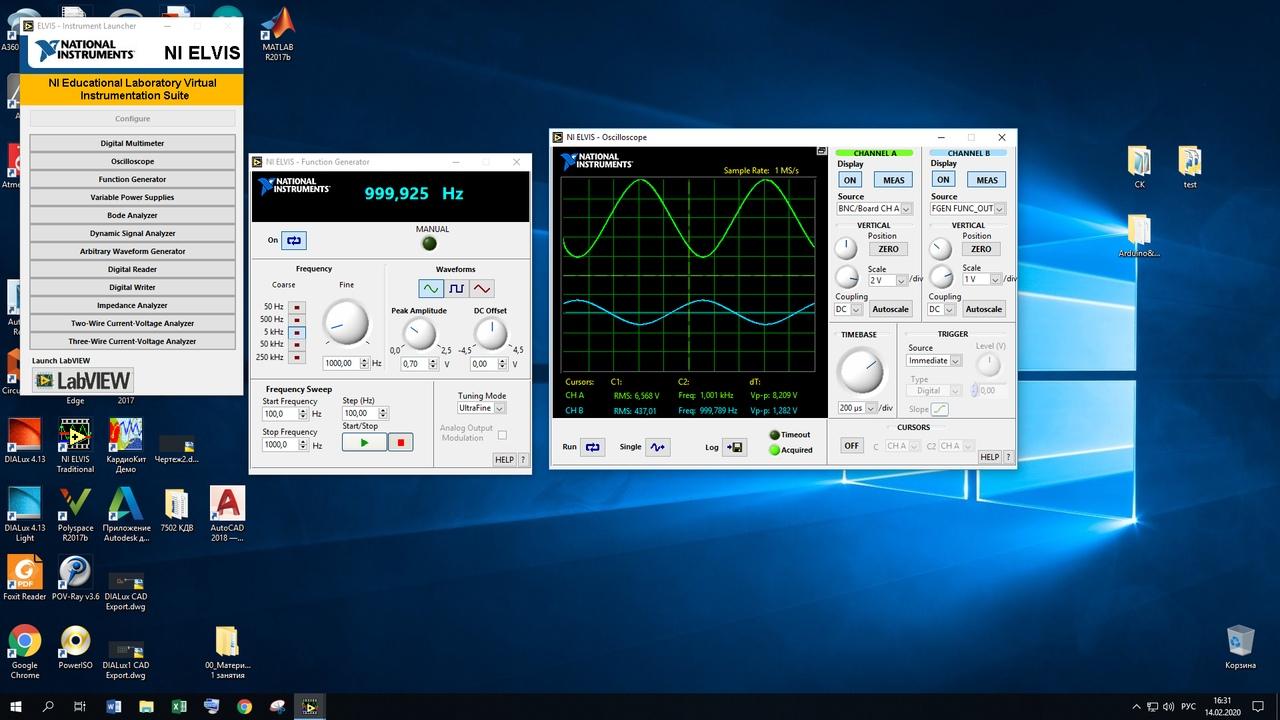Select the 500 Hz coarse frequency range
Image resolution: width=1280 pixels, height=720 pixels.
297,319
